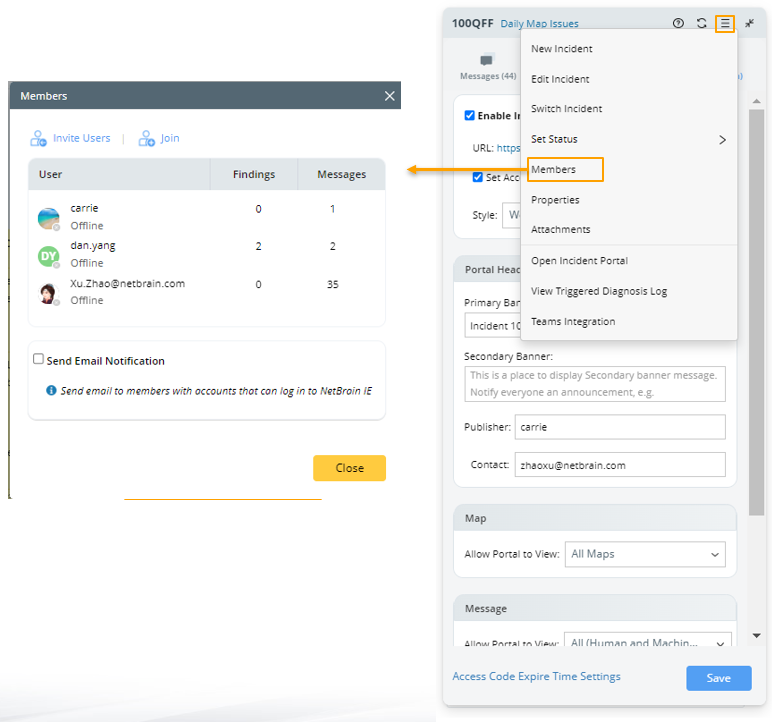
Task: Click the 35 messages count cell
Action: coord(333,285)
